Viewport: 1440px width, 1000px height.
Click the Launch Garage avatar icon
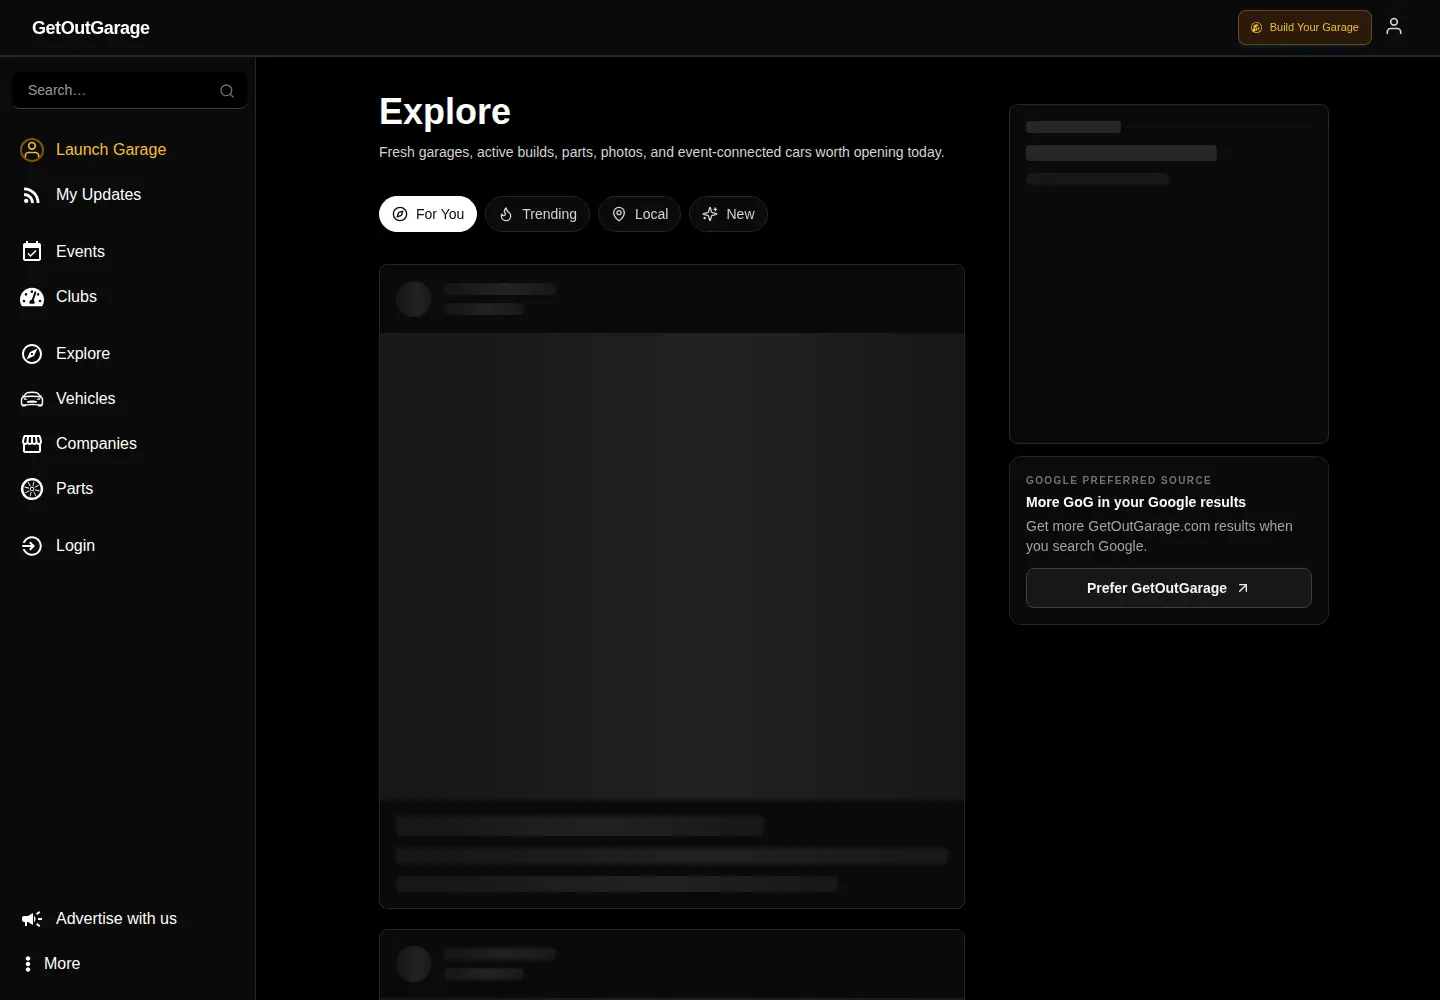pos(32,150)
